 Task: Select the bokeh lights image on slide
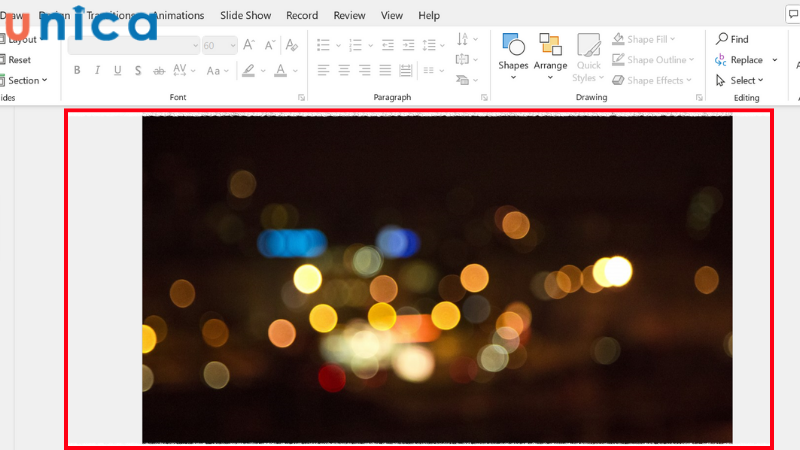tap(437, 279)
